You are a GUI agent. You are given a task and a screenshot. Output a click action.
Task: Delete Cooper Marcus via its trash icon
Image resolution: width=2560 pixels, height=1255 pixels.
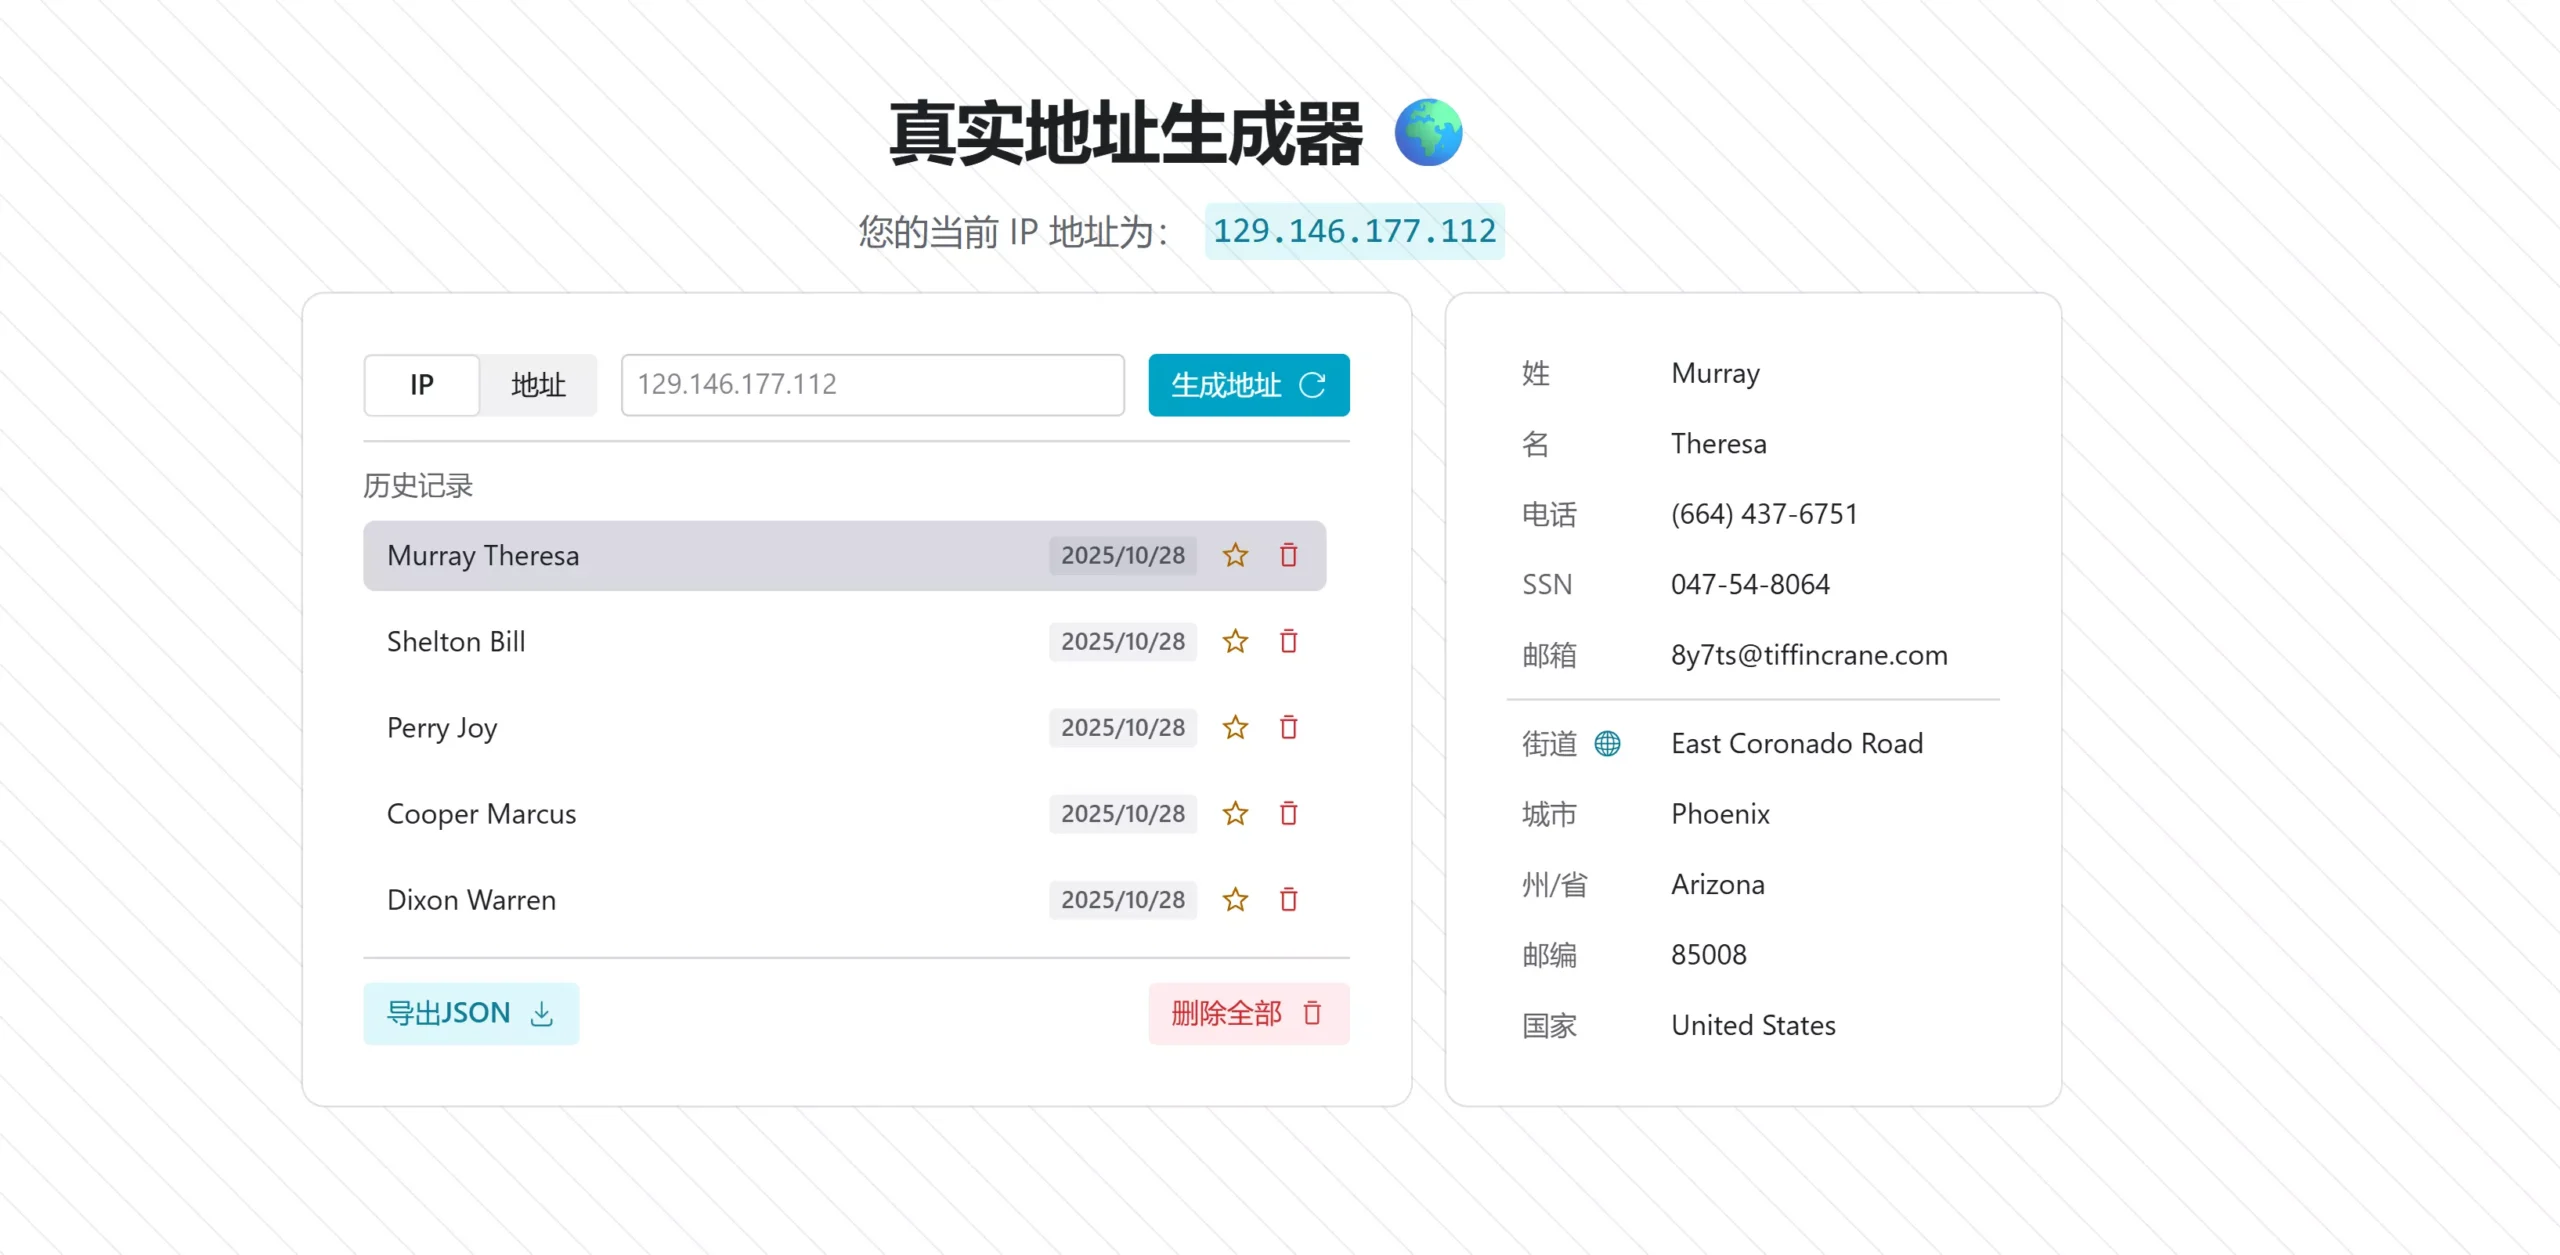coord(1288,814)
